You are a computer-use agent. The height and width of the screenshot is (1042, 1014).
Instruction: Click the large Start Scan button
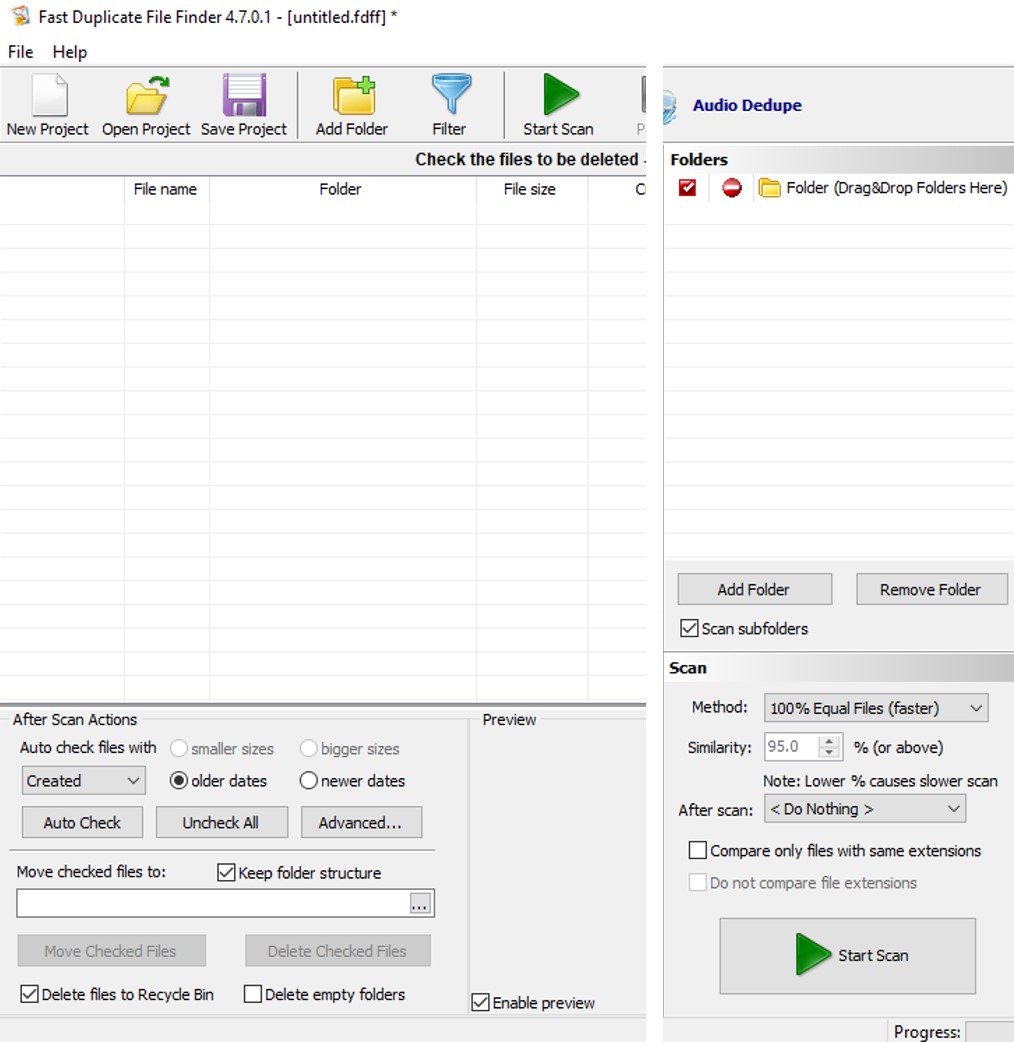tap(848, 956)
